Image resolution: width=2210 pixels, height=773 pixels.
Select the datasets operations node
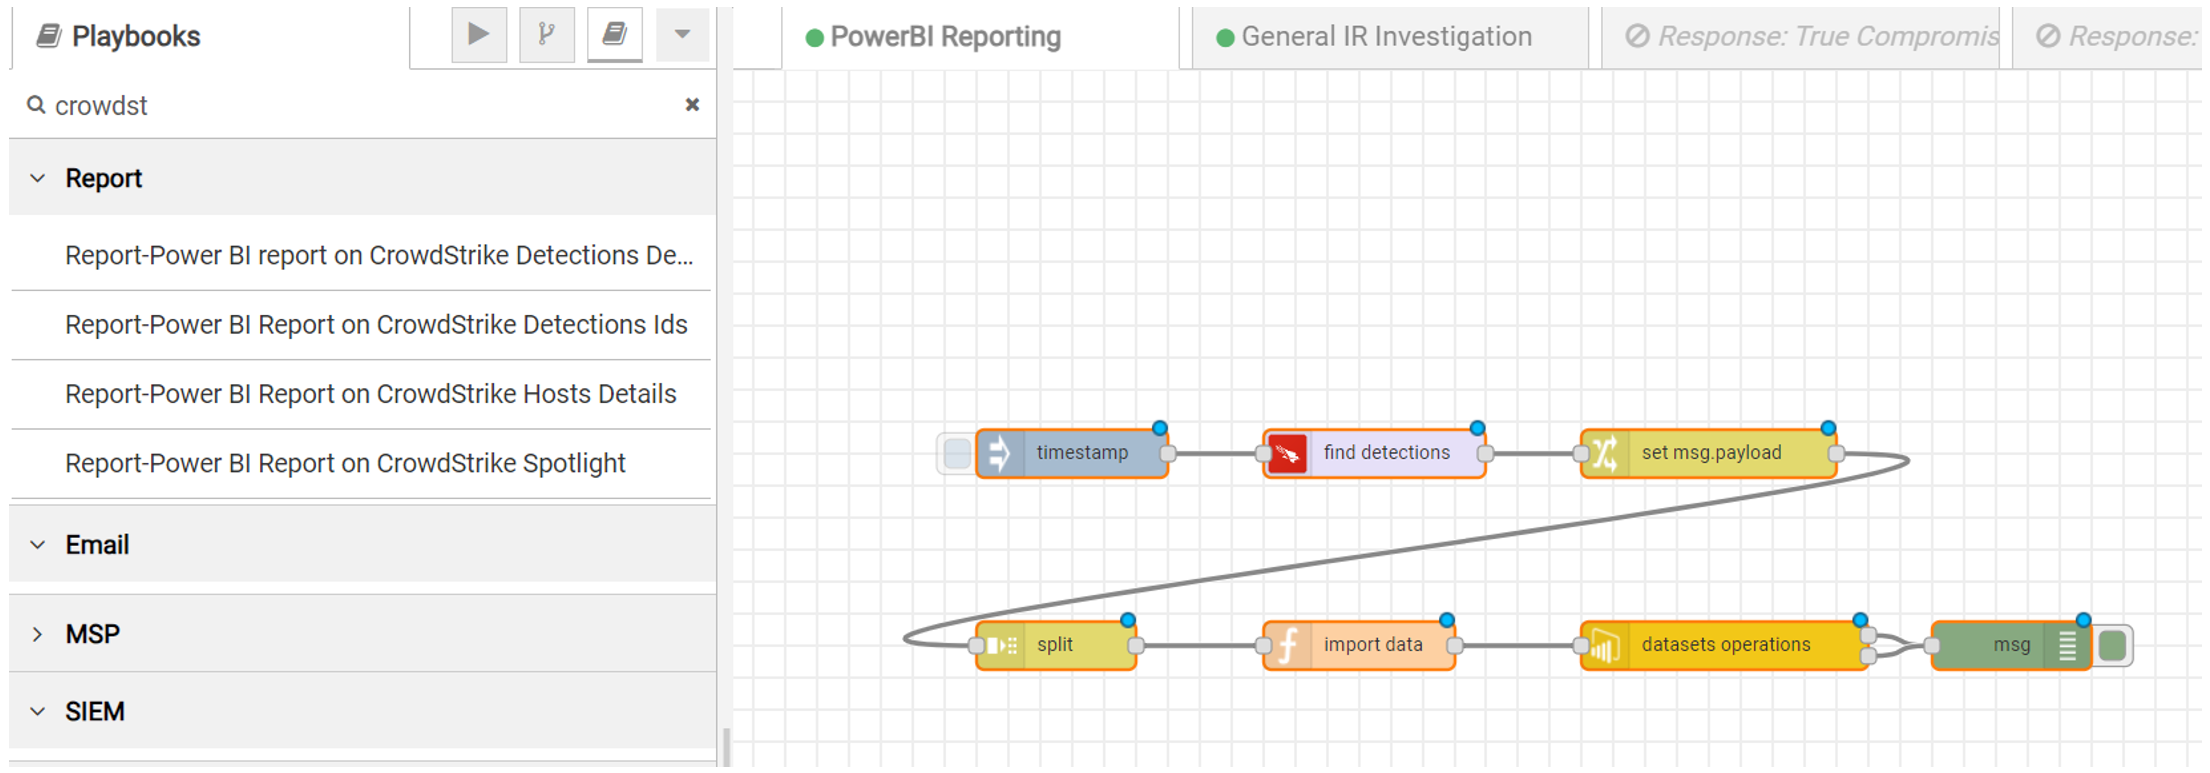point(1724,645)
